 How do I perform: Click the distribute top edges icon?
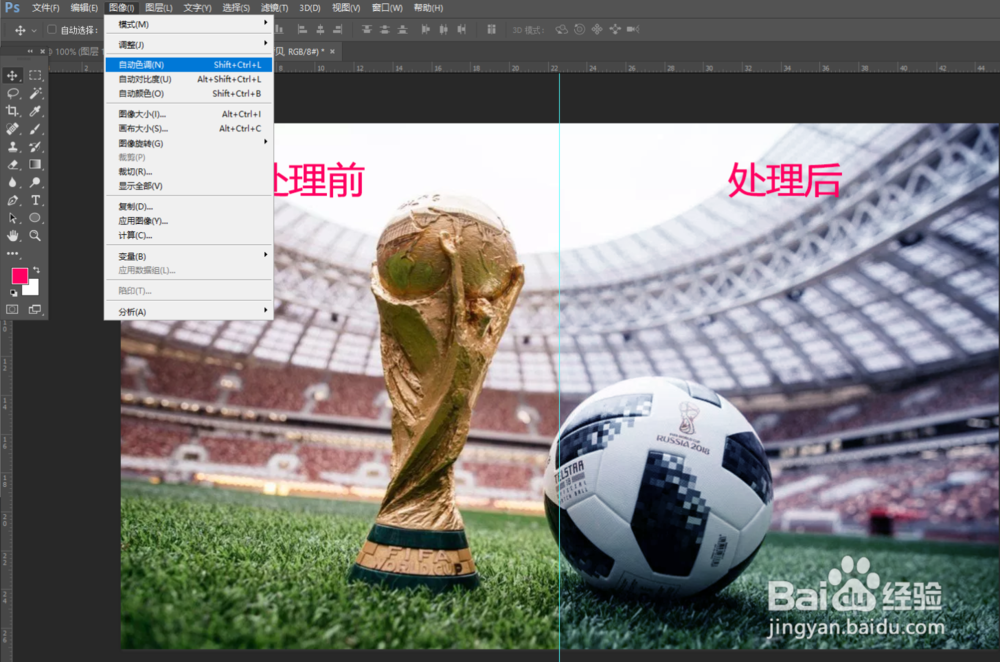coord(367,29)
